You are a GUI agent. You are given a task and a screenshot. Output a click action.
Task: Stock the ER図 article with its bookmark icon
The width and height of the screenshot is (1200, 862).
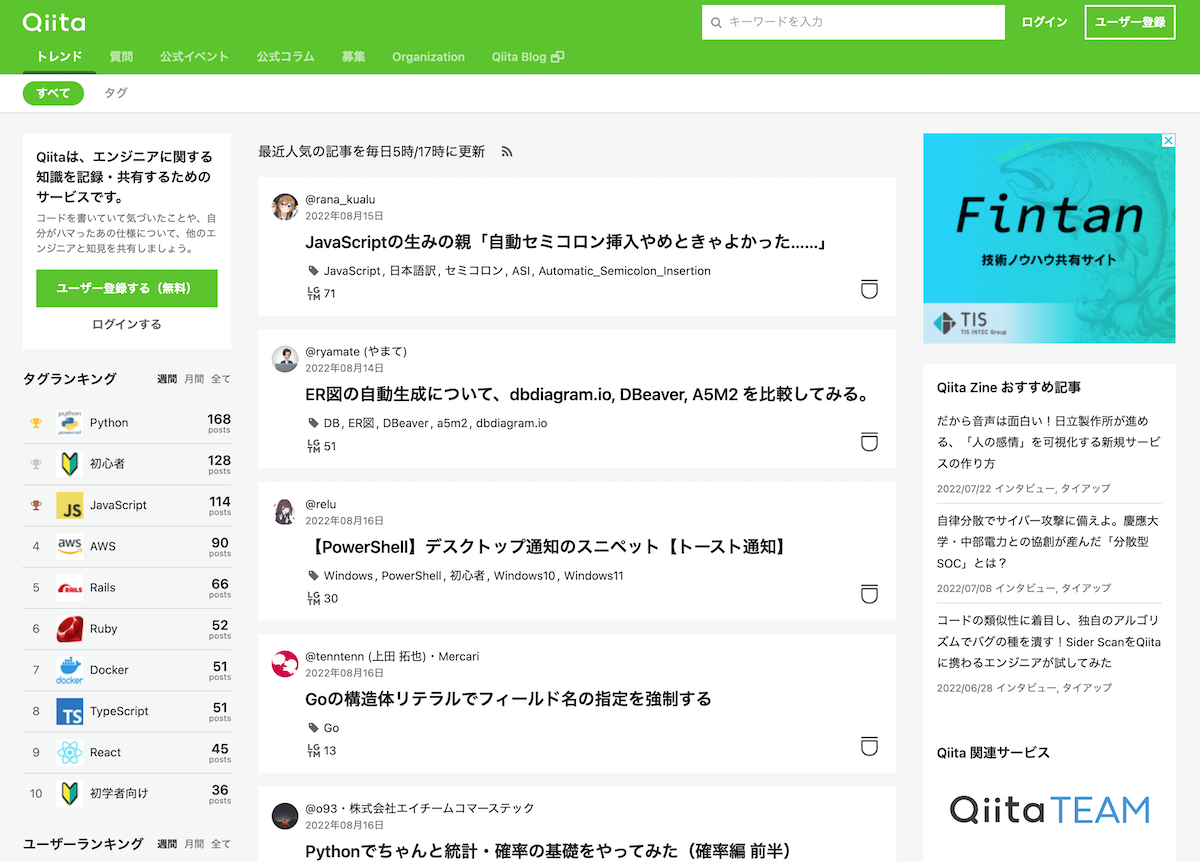click(869, 442)
